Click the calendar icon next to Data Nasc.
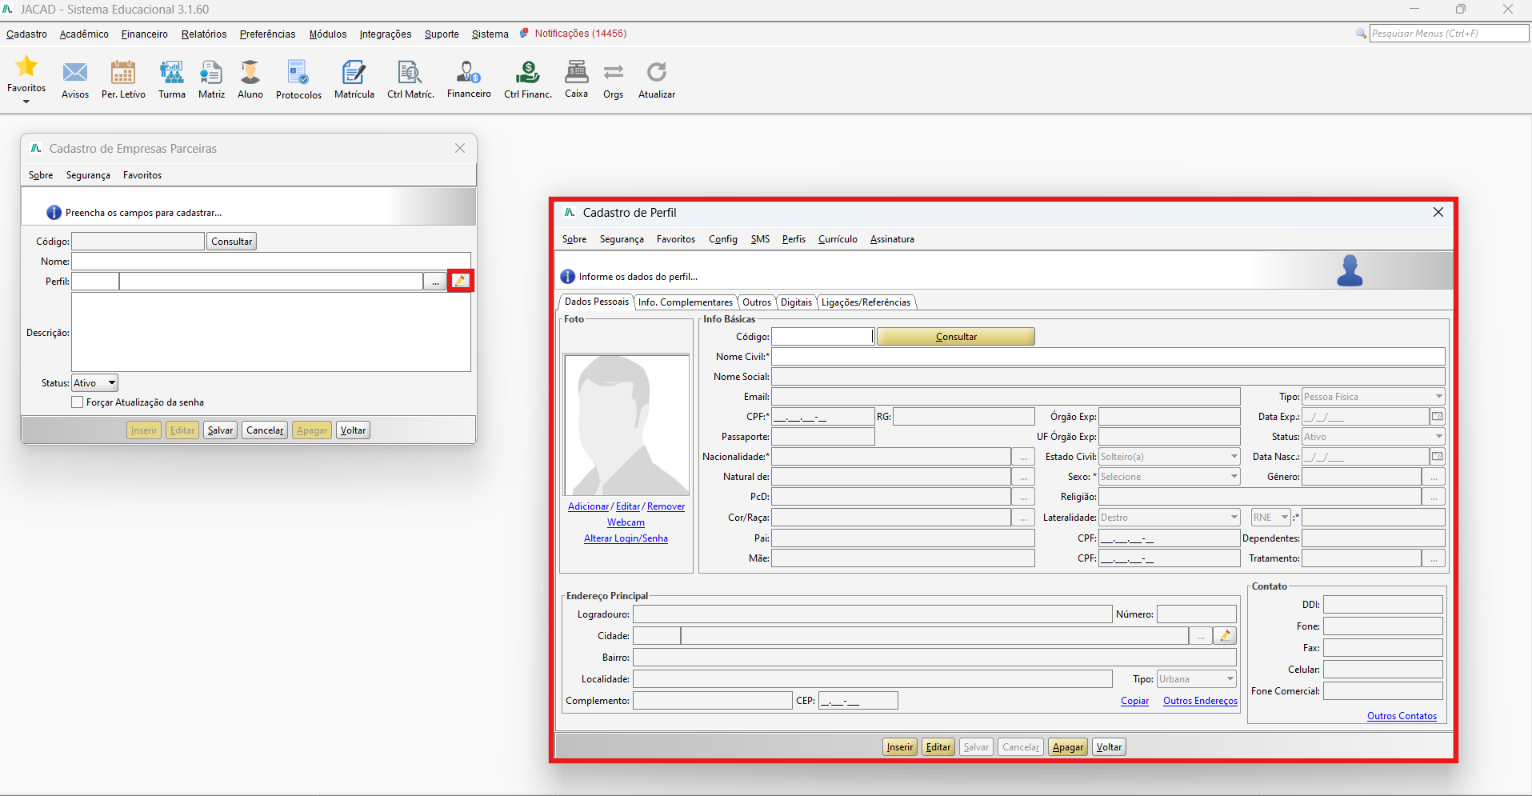 click(x=1437, y=456)
